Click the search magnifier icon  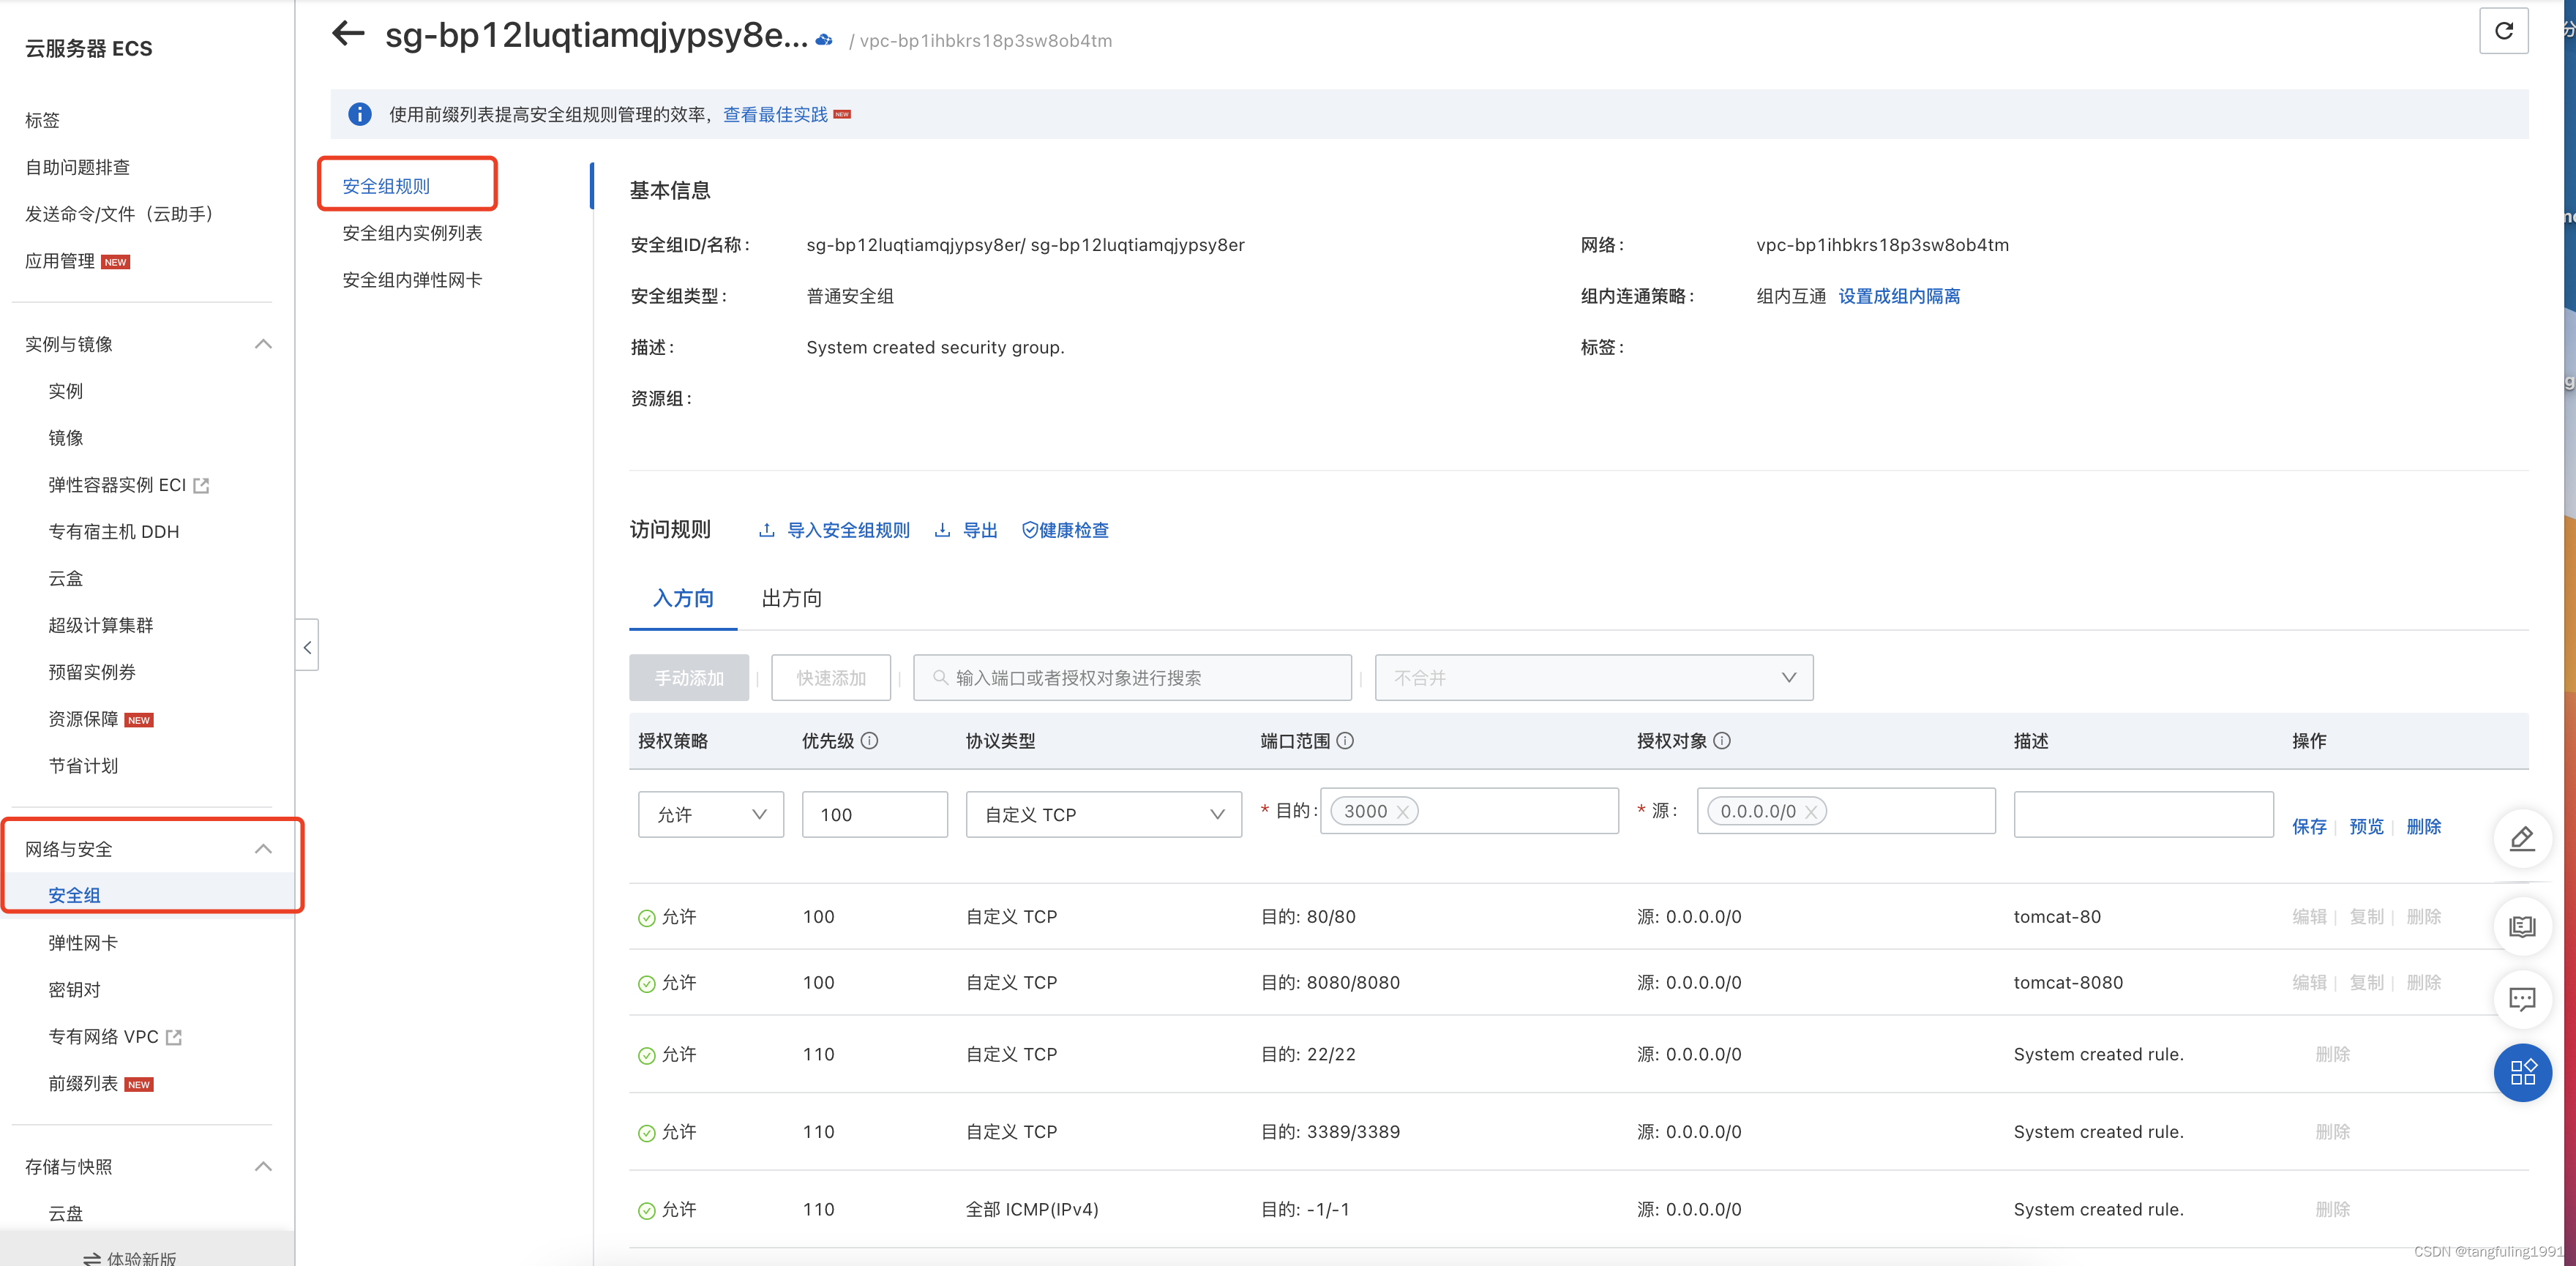pyautogui.click(x=940, y=677)
